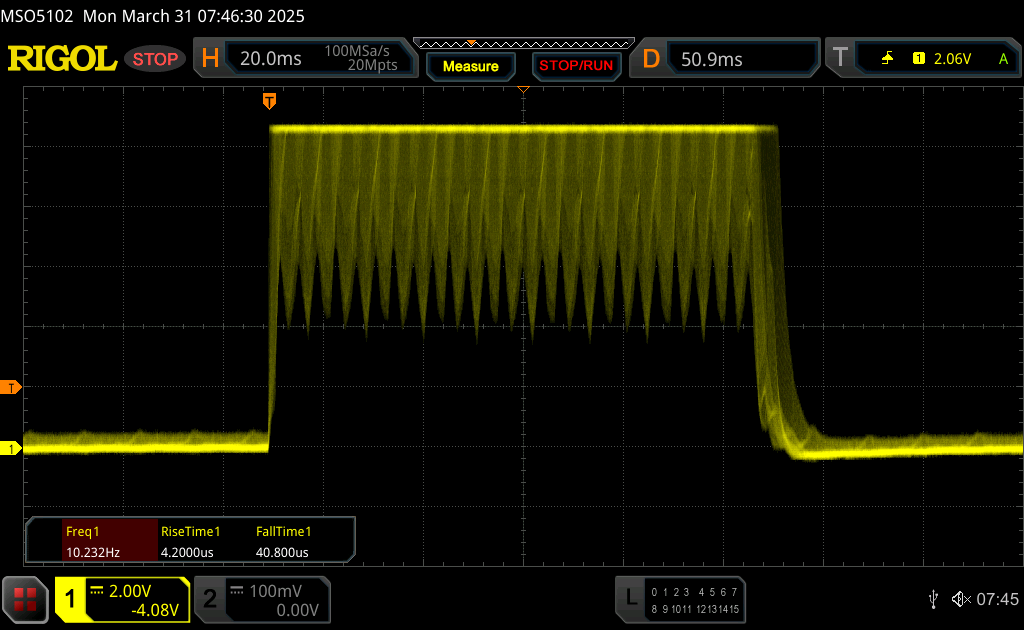This screenshot has height=630, width=1024.
Task: Toggle channel 1 with its yellow badge
Action: pos(70,599)
